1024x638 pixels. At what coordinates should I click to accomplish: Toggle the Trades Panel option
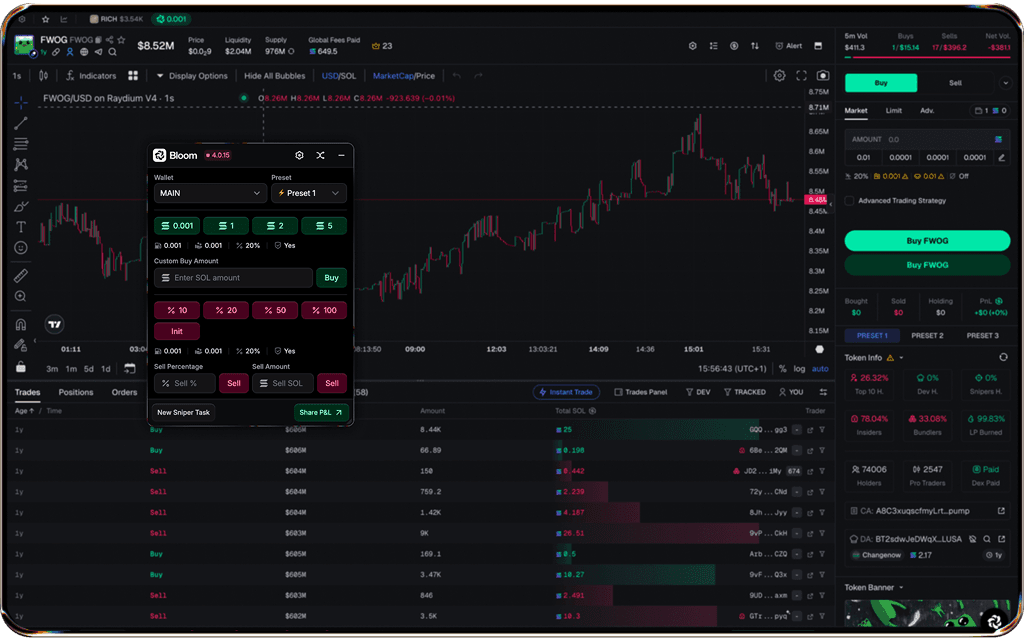click(641, 392)
